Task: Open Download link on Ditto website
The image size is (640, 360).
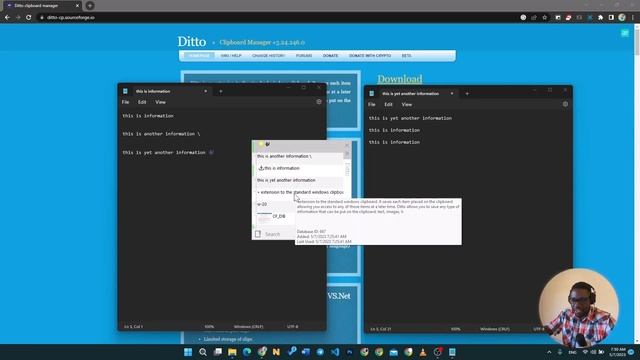Action: [400, 79]
